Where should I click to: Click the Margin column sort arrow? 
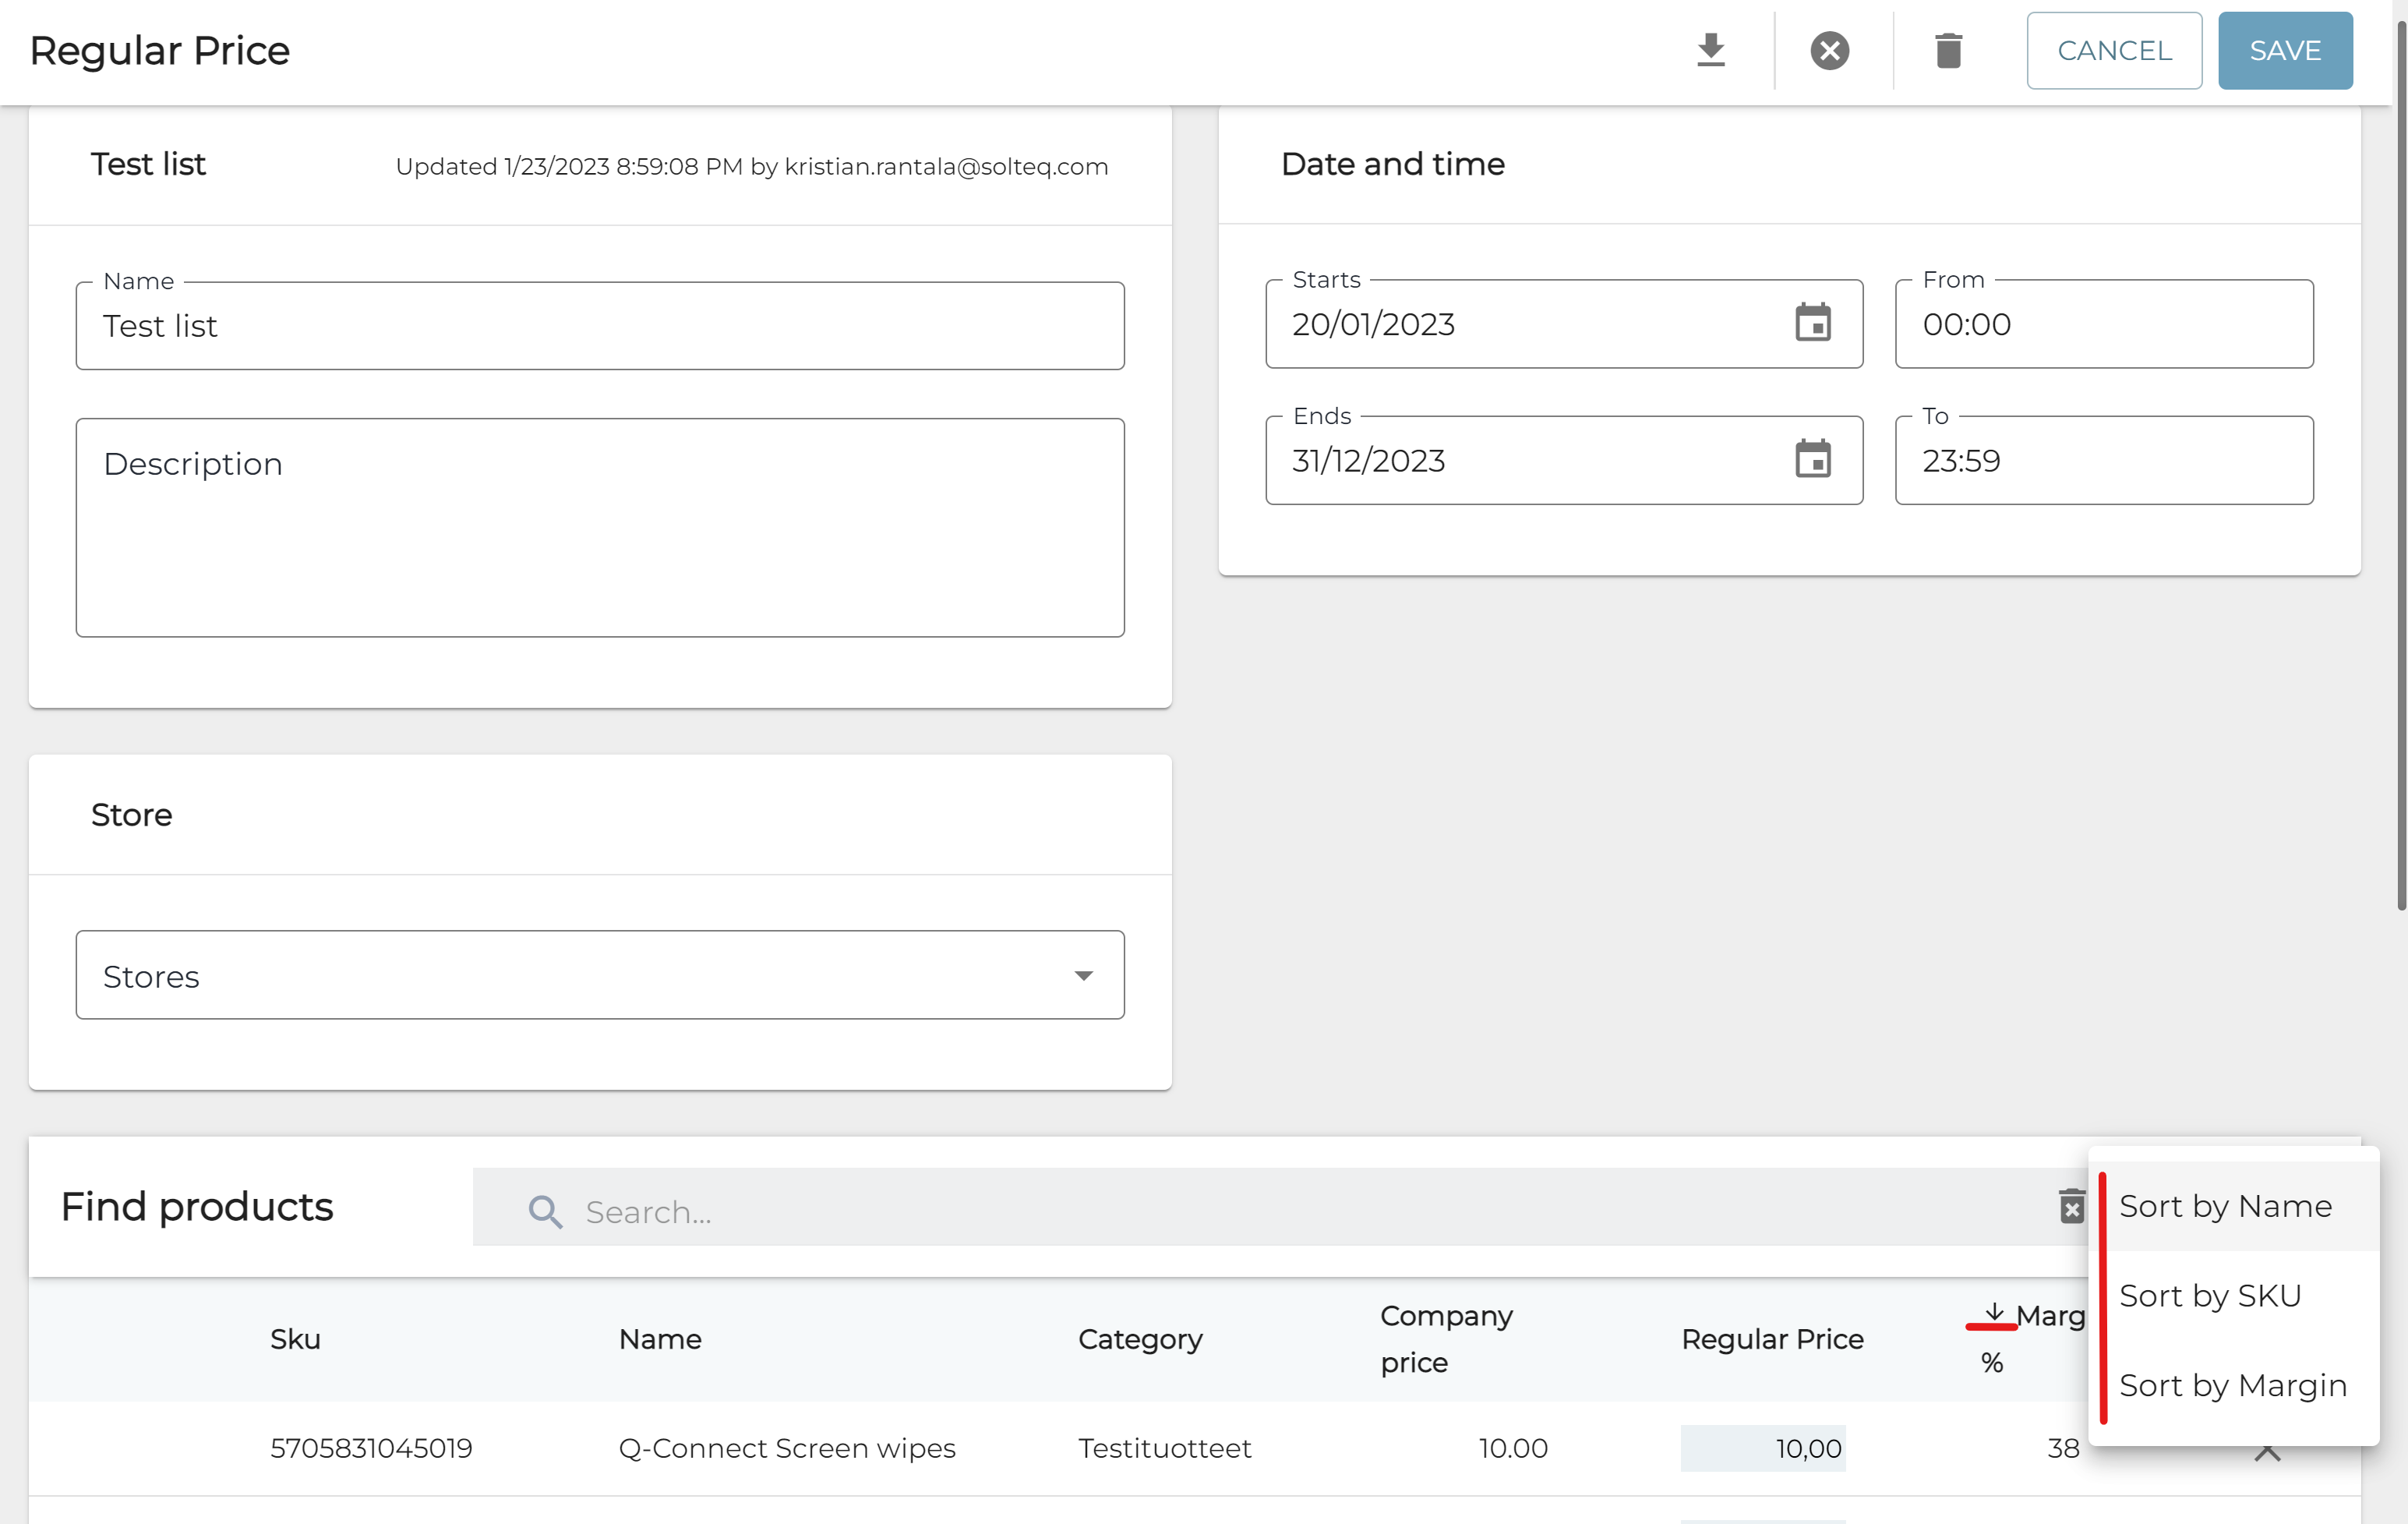click(x=1994, y=1312)
